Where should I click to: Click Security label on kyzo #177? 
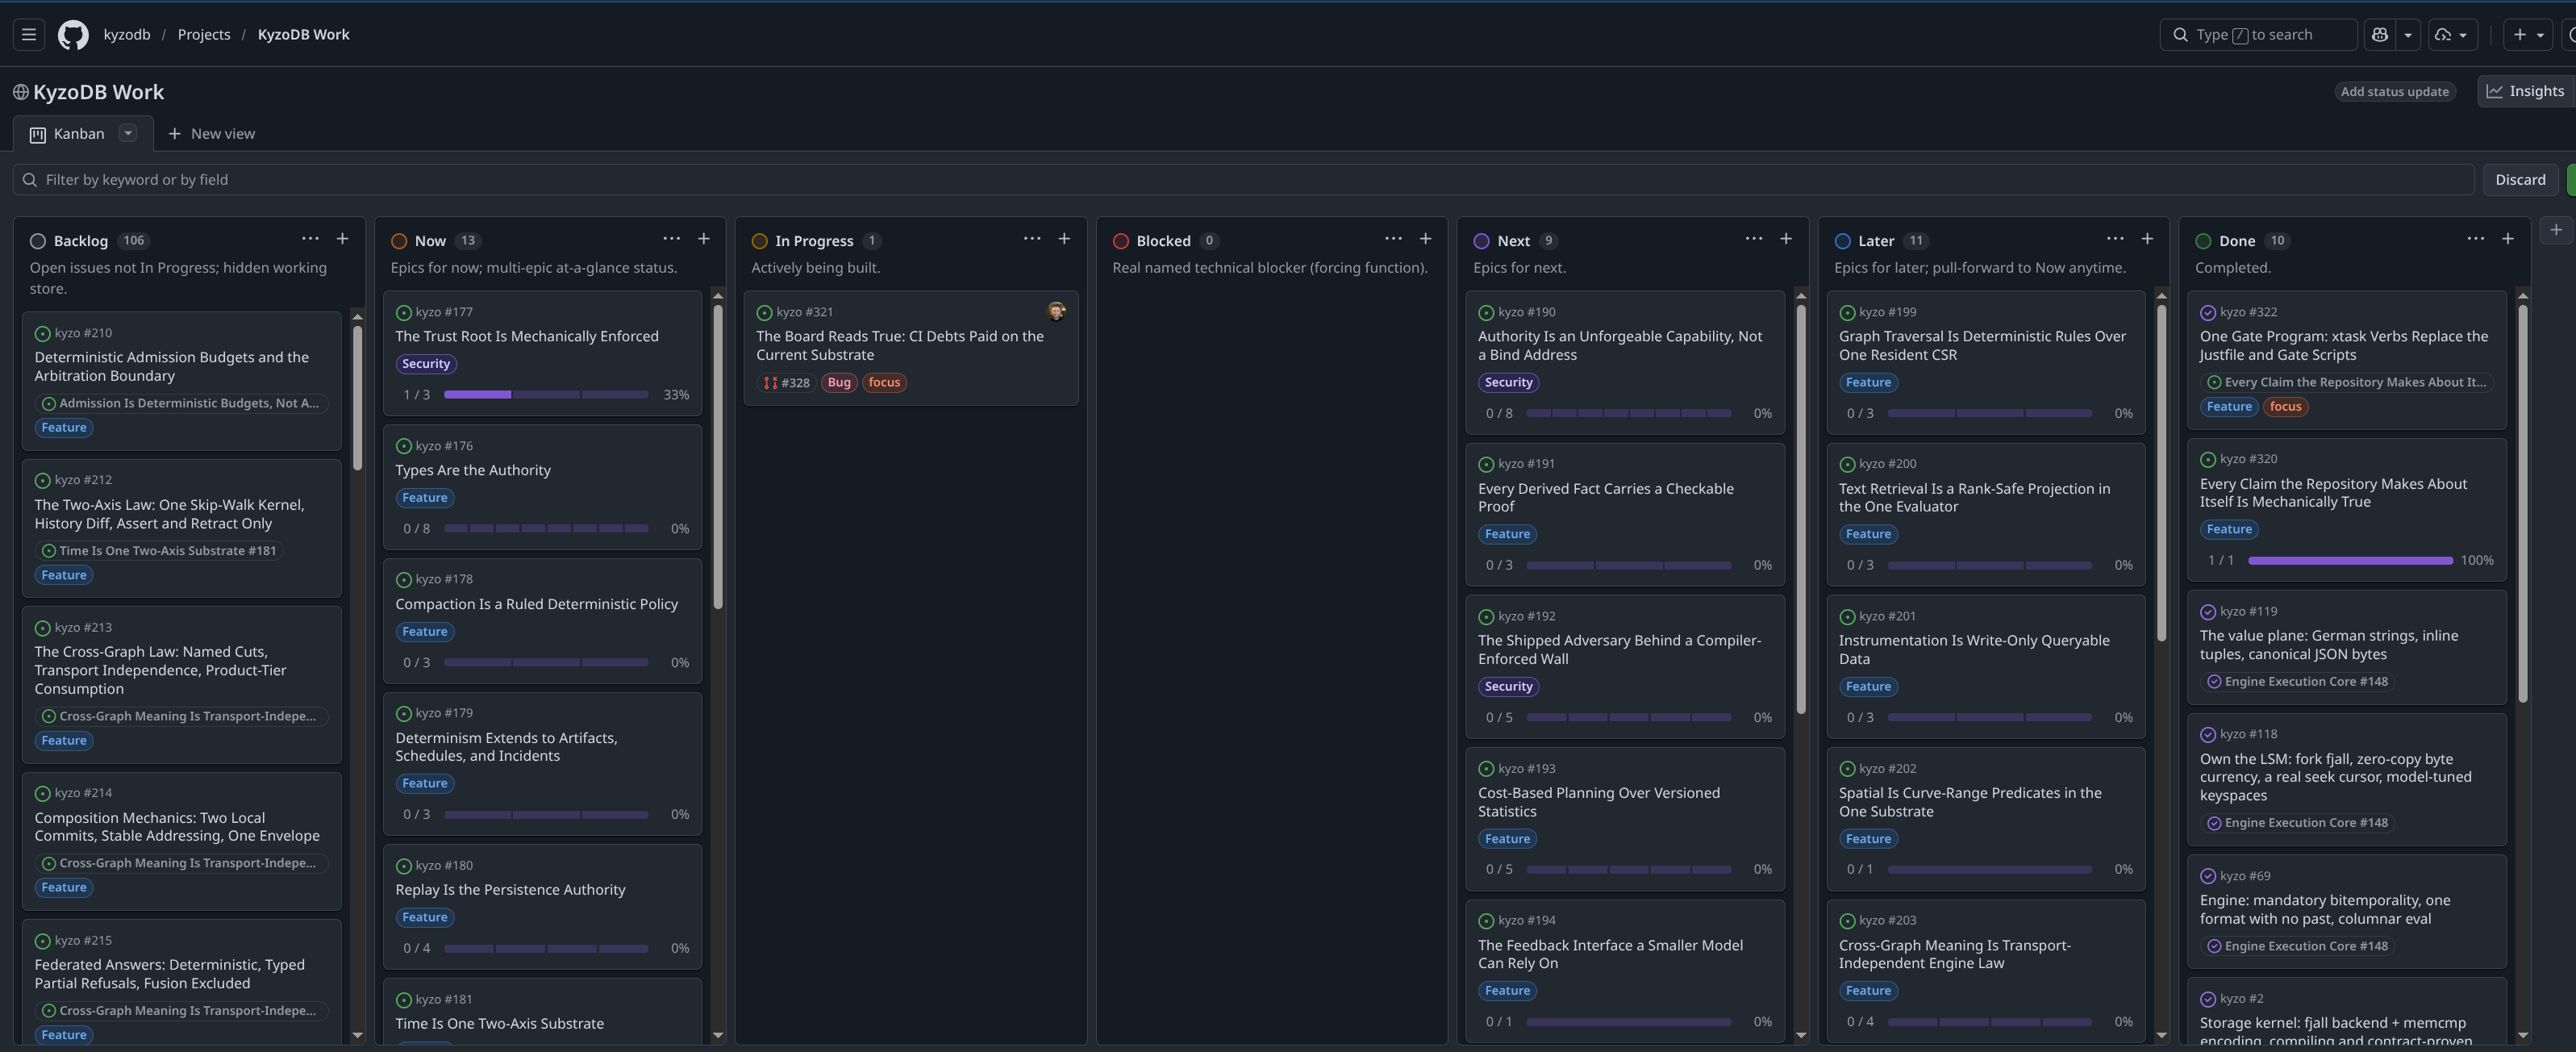click(426, 365)
